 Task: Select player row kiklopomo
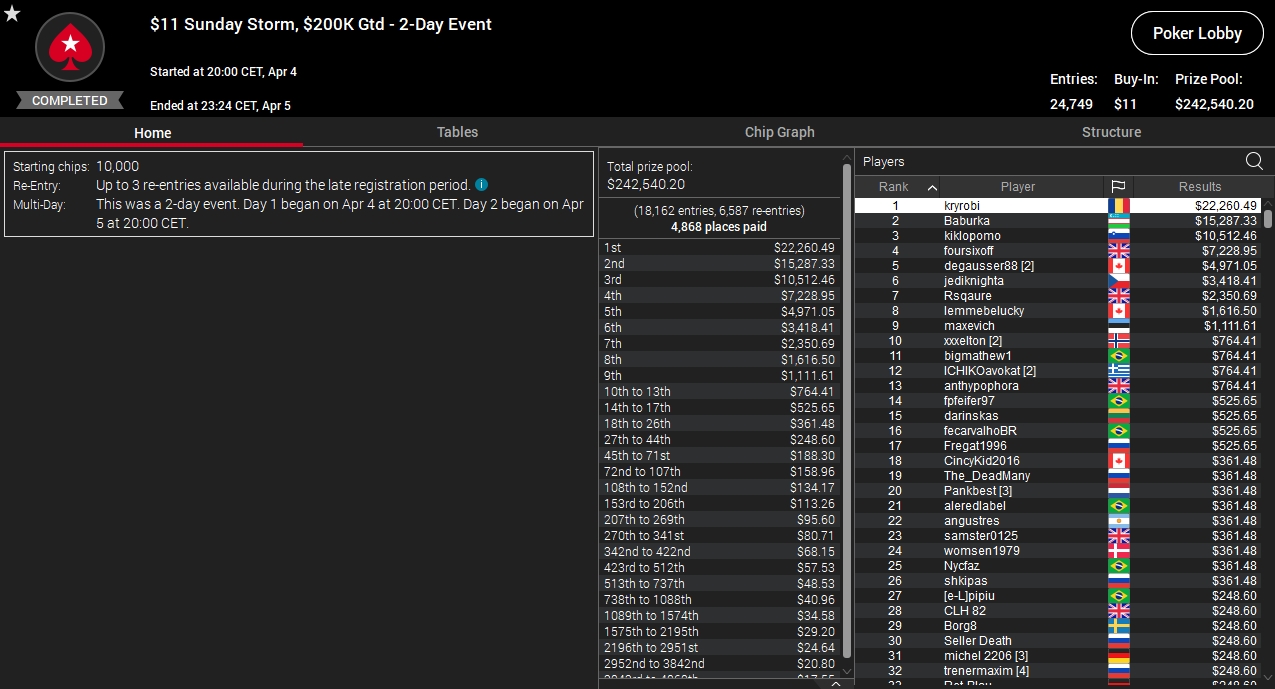[1058, 236]
